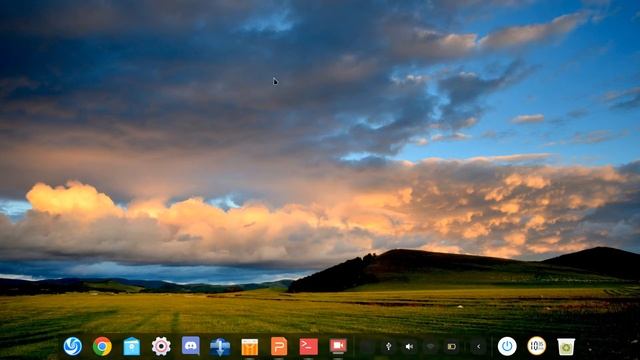Image resolution: width=640 pixels, height=360 pixels.
Task: Open the system settings gear
Action: pos(161,346)
